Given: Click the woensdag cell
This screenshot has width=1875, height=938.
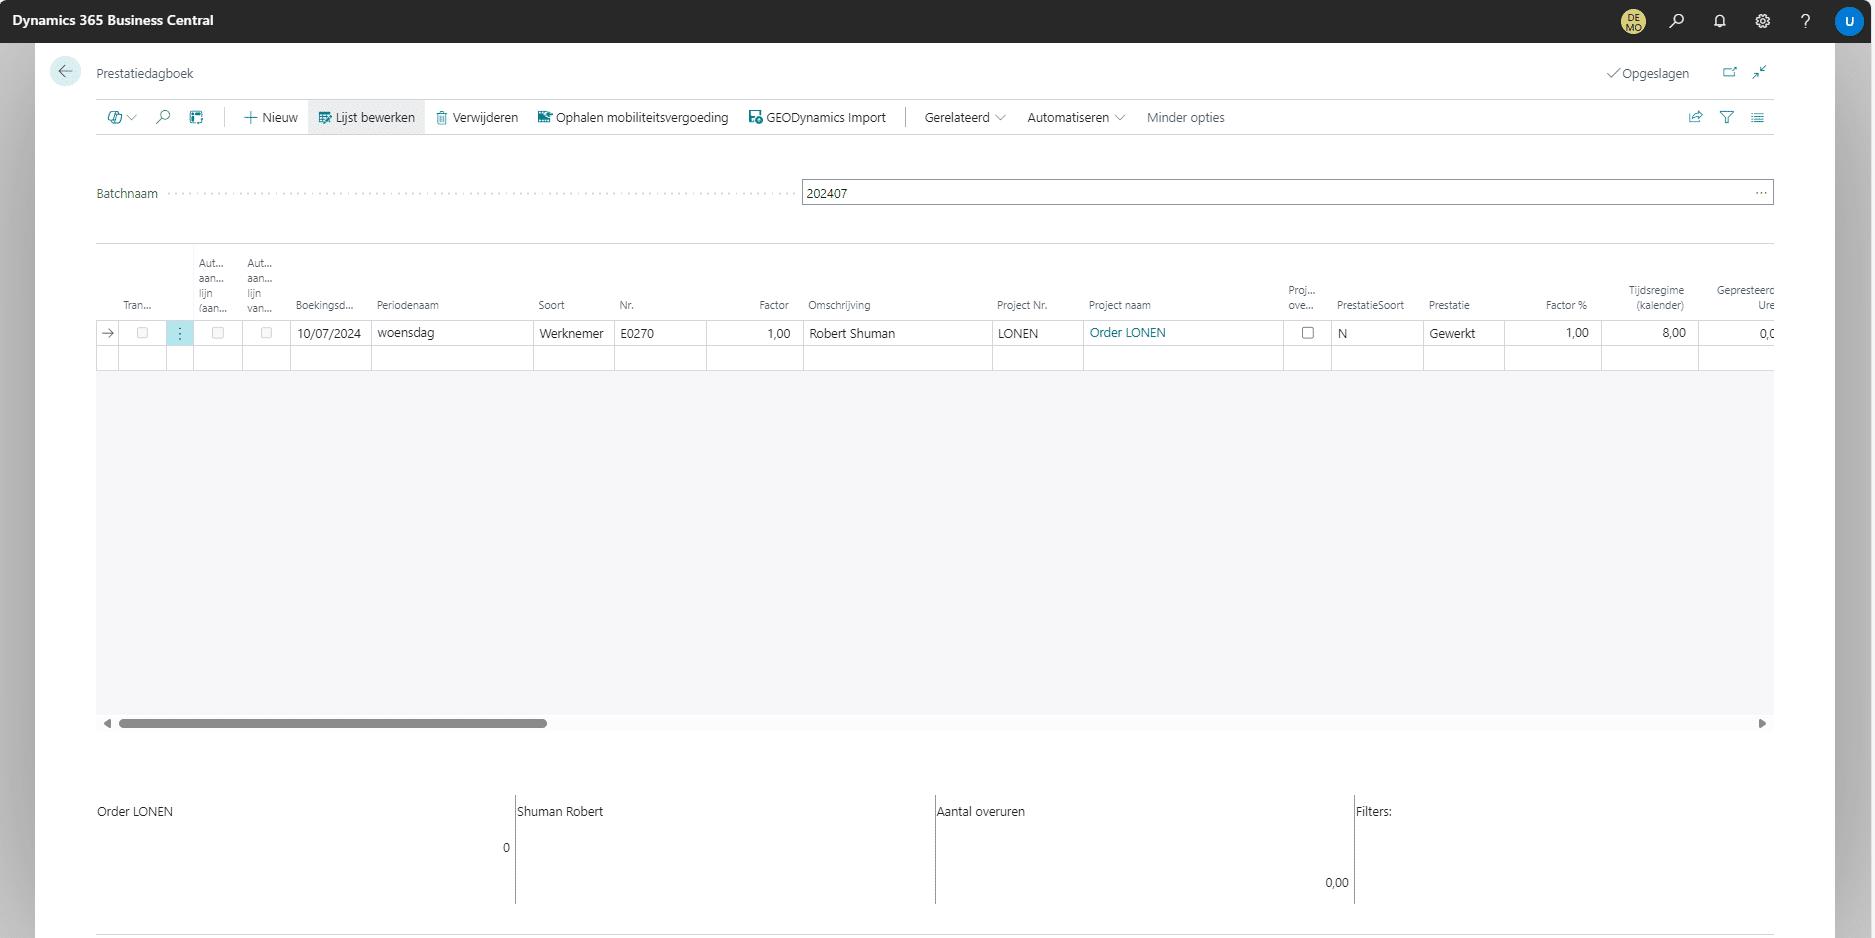Looking at the screenshot, I should [452, 333].
